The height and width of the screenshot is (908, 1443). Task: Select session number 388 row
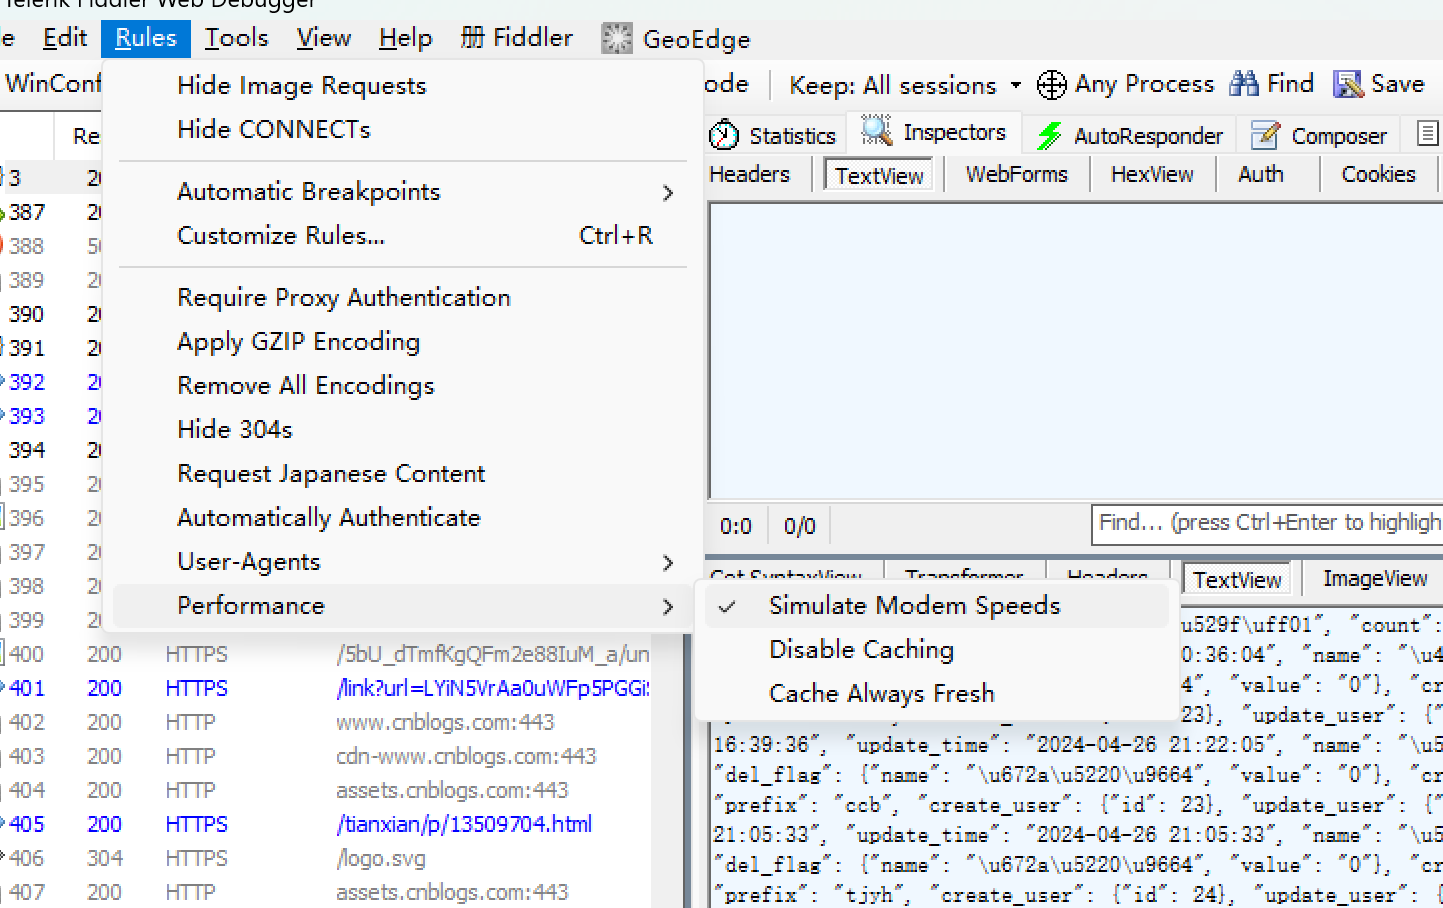click(50, 246)
